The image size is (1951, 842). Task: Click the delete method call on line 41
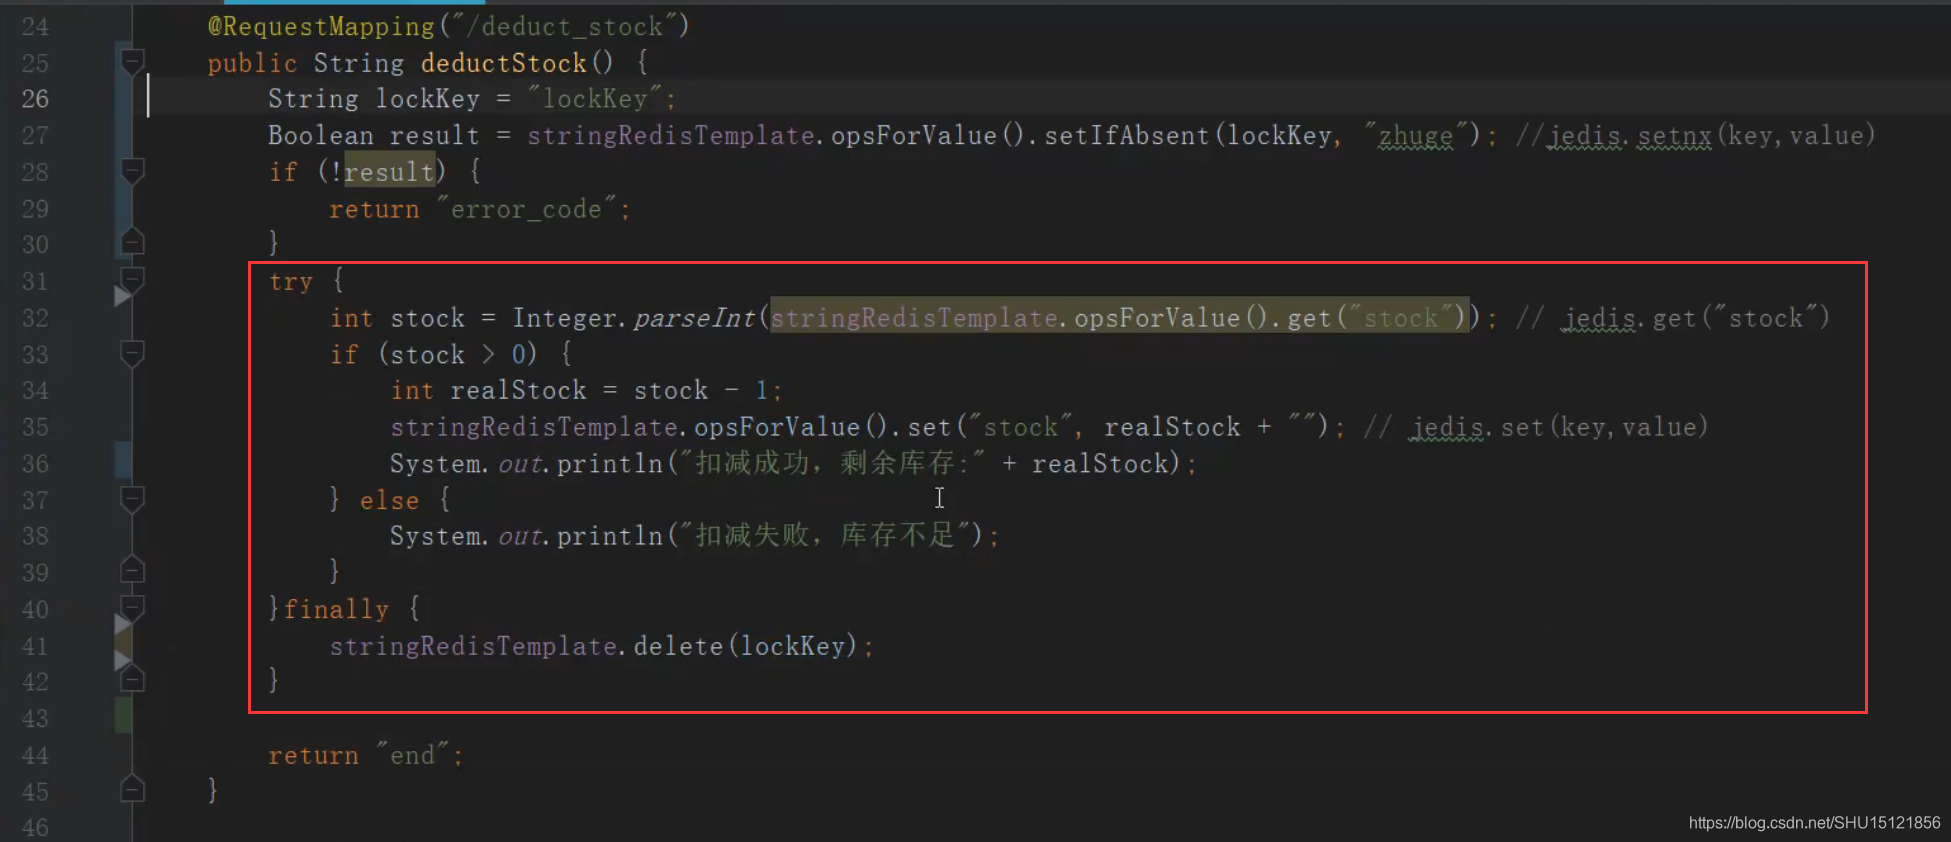tap(678, 646)
